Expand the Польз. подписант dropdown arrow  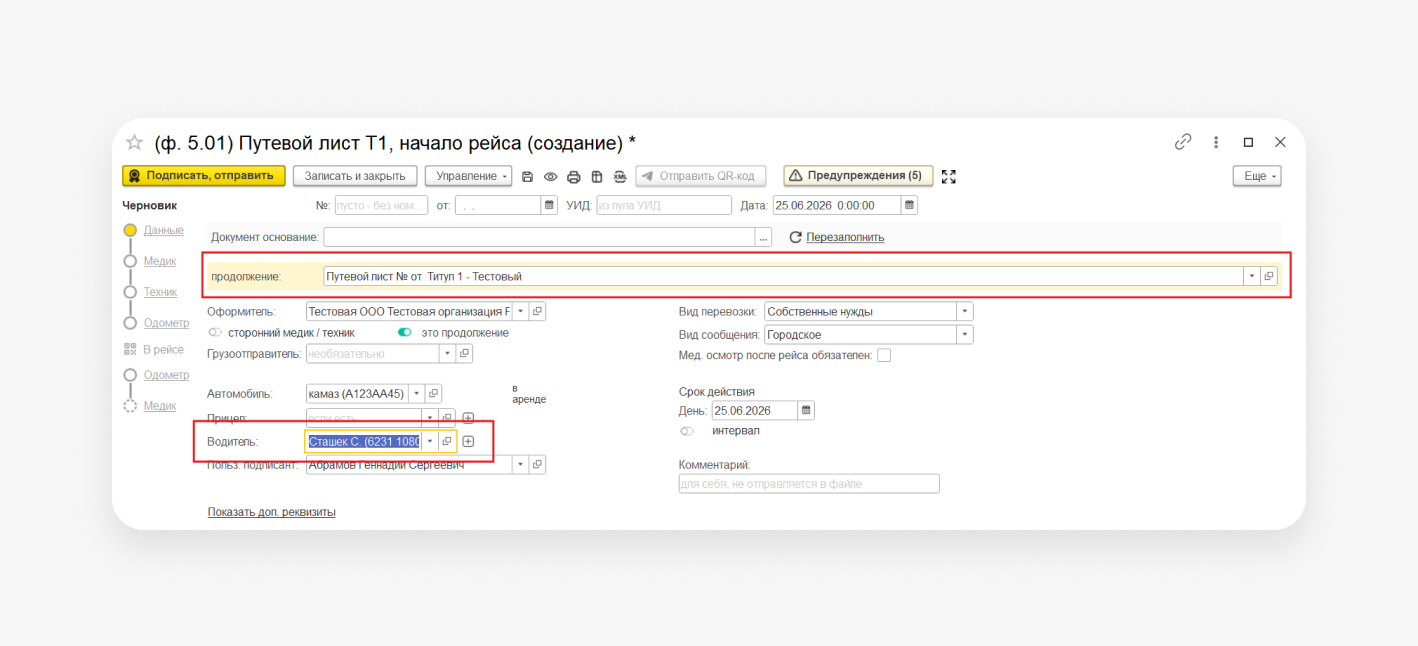click(519, 464)
